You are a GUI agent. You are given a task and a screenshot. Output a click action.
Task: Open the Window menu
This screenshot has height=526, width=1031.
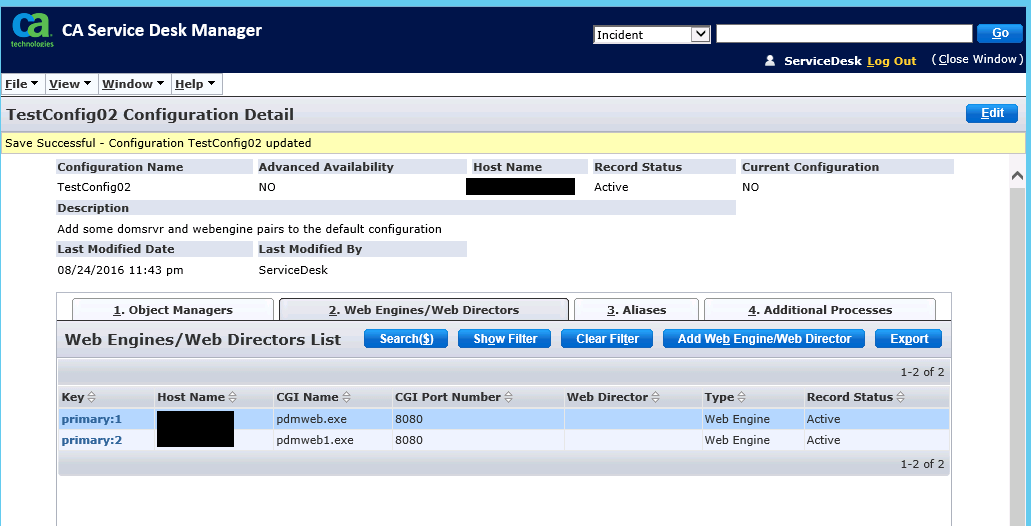pos(133,84)
